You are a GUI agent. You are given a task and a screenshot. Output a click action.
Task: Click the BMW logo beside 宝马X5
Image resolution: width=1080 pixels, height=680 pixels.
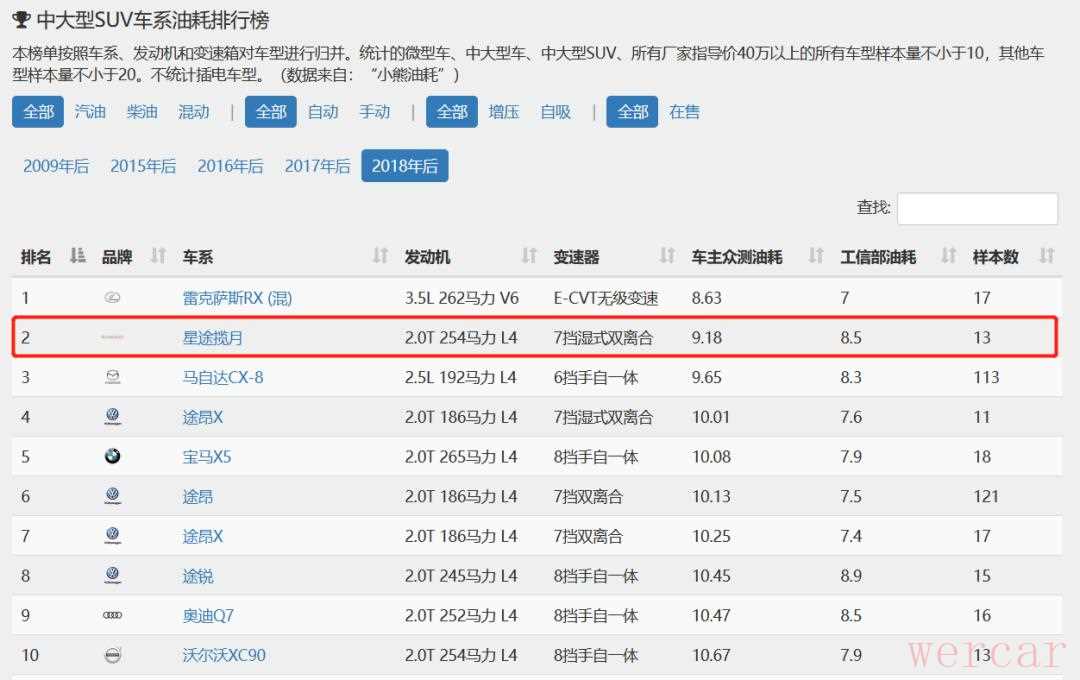(x=112, y=456)
